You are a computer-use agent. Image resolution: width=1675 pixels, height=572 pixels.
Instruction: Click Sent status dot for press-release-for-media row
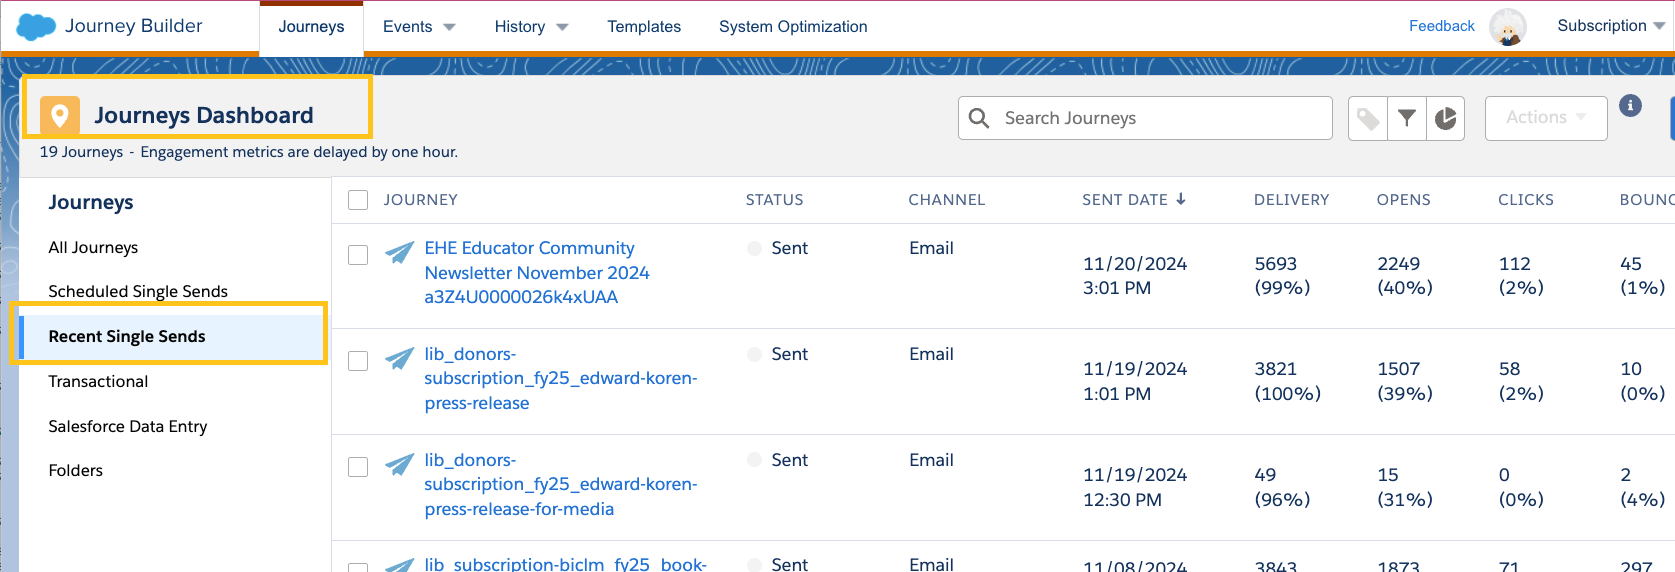point(755,460)
